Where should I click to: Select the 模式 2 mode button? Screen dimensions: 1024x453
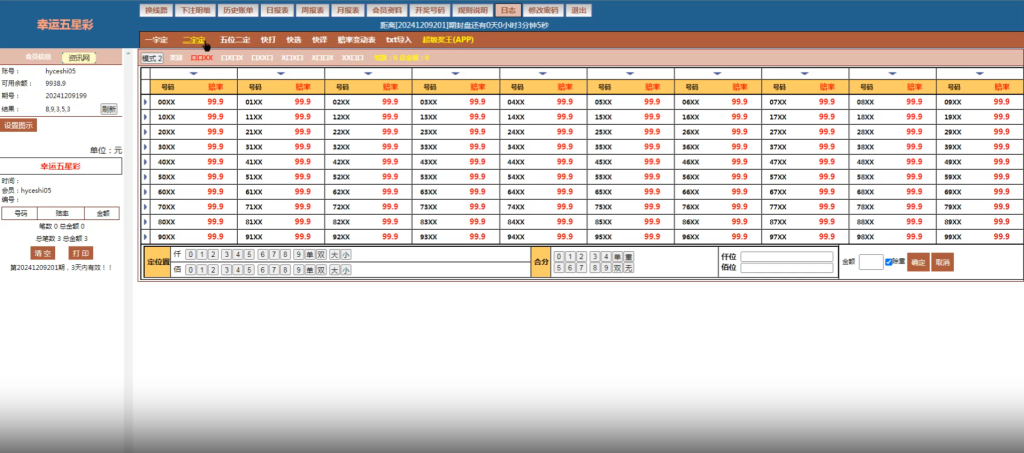[152, 58]
